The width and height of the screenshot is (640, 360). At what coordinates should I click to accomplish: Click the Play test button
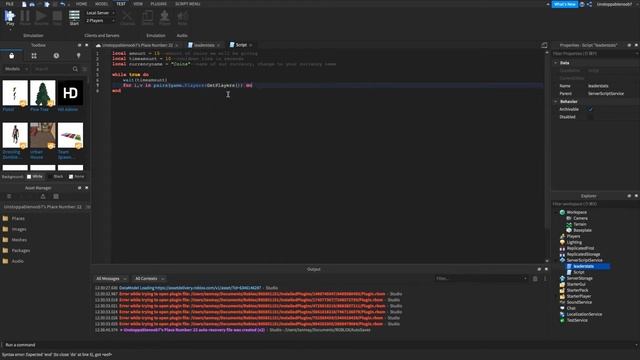click(10, 18)
